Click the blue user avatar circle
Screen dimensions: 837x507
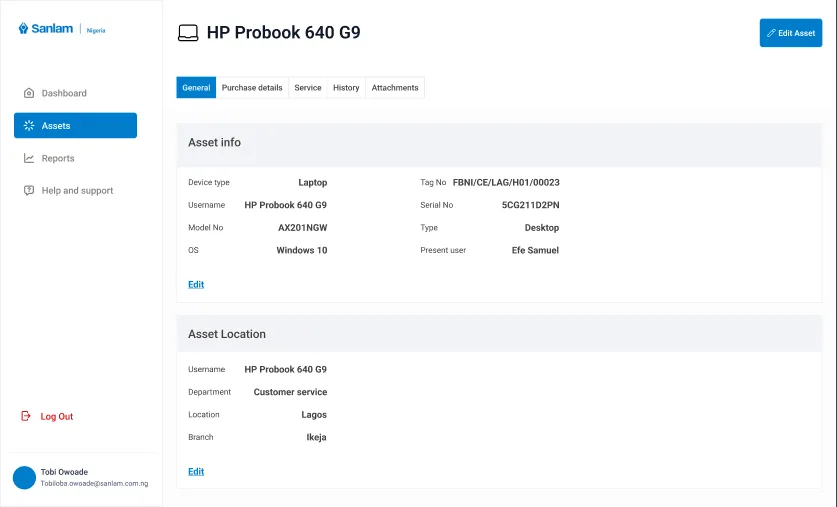[x=24, y=477]
